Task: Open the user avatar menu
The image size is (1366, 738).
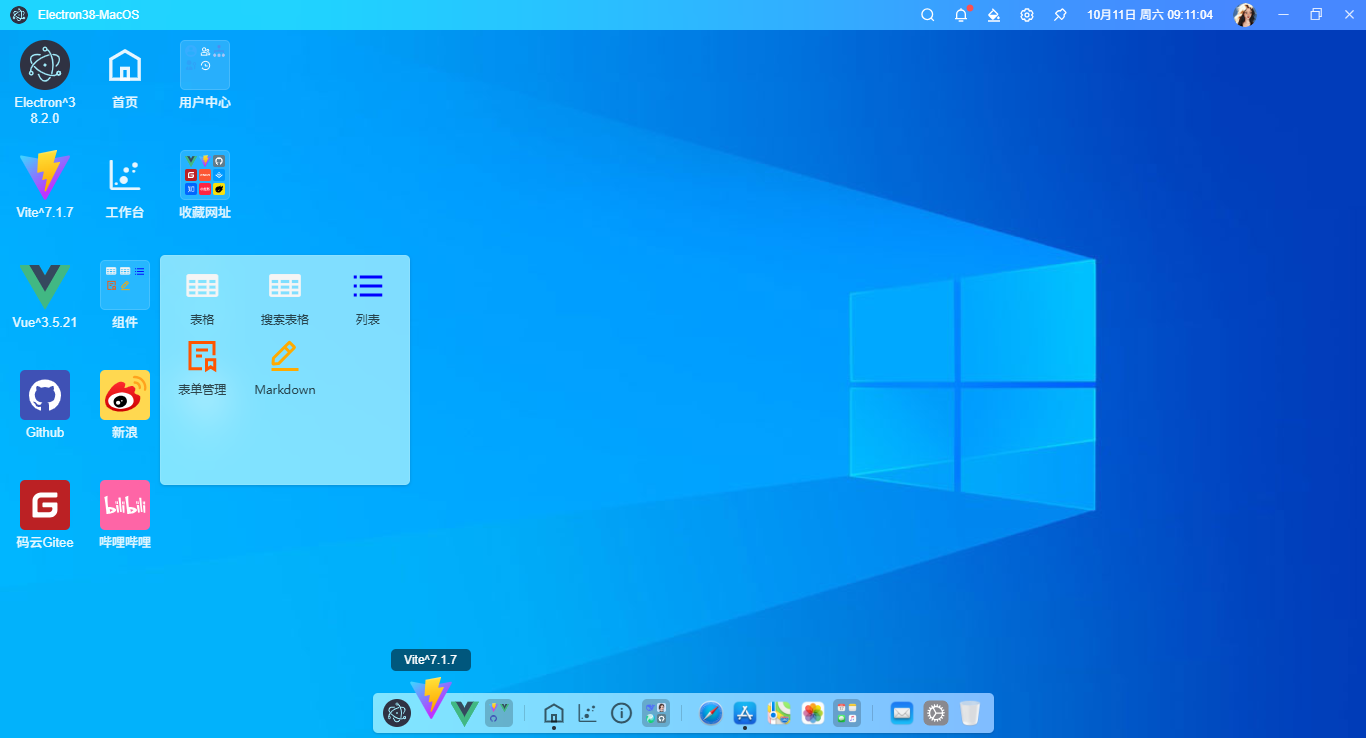Action: click(1244, 15)
